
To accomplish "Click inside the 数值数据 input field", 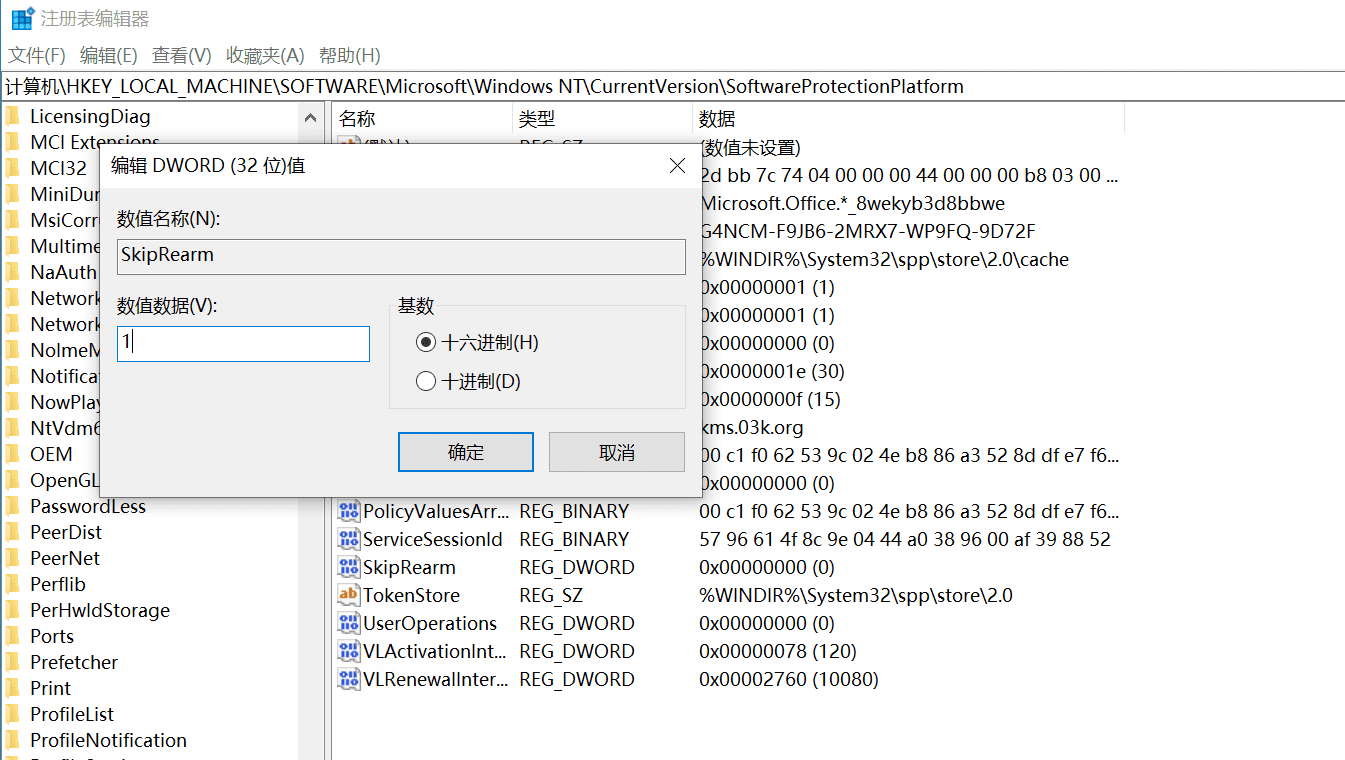I will 243,343.
